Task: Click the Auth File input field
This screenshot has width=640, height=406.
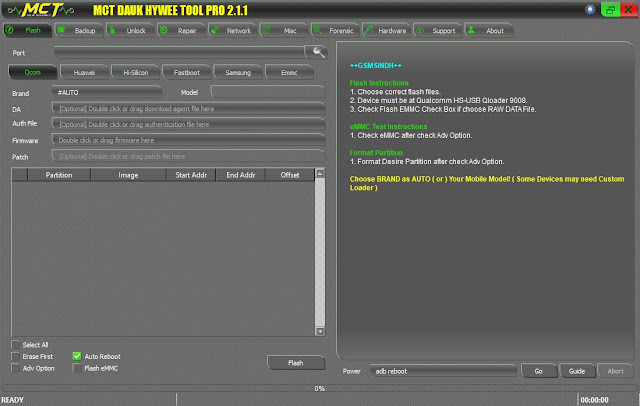Action: pos(189,124)
